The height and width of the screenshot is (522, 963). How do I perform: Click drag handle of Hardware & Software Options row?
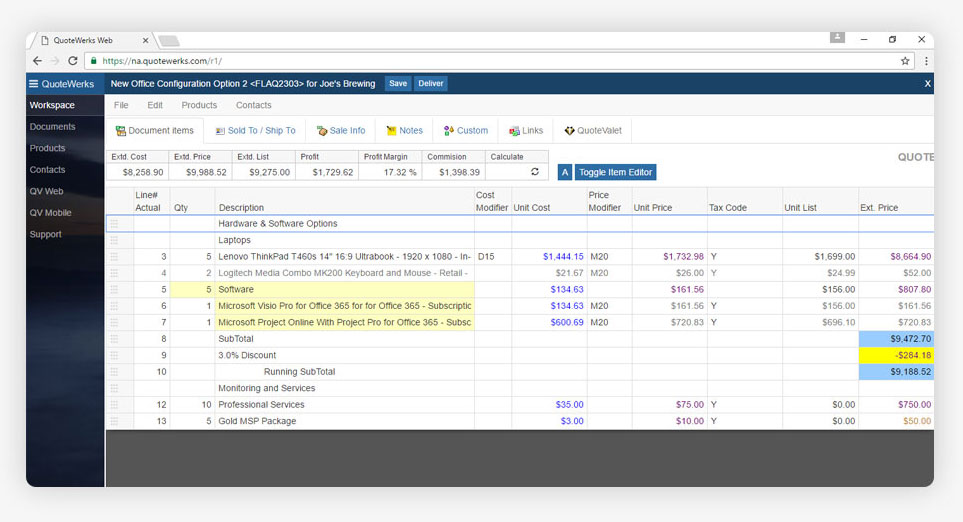point(114,224)
